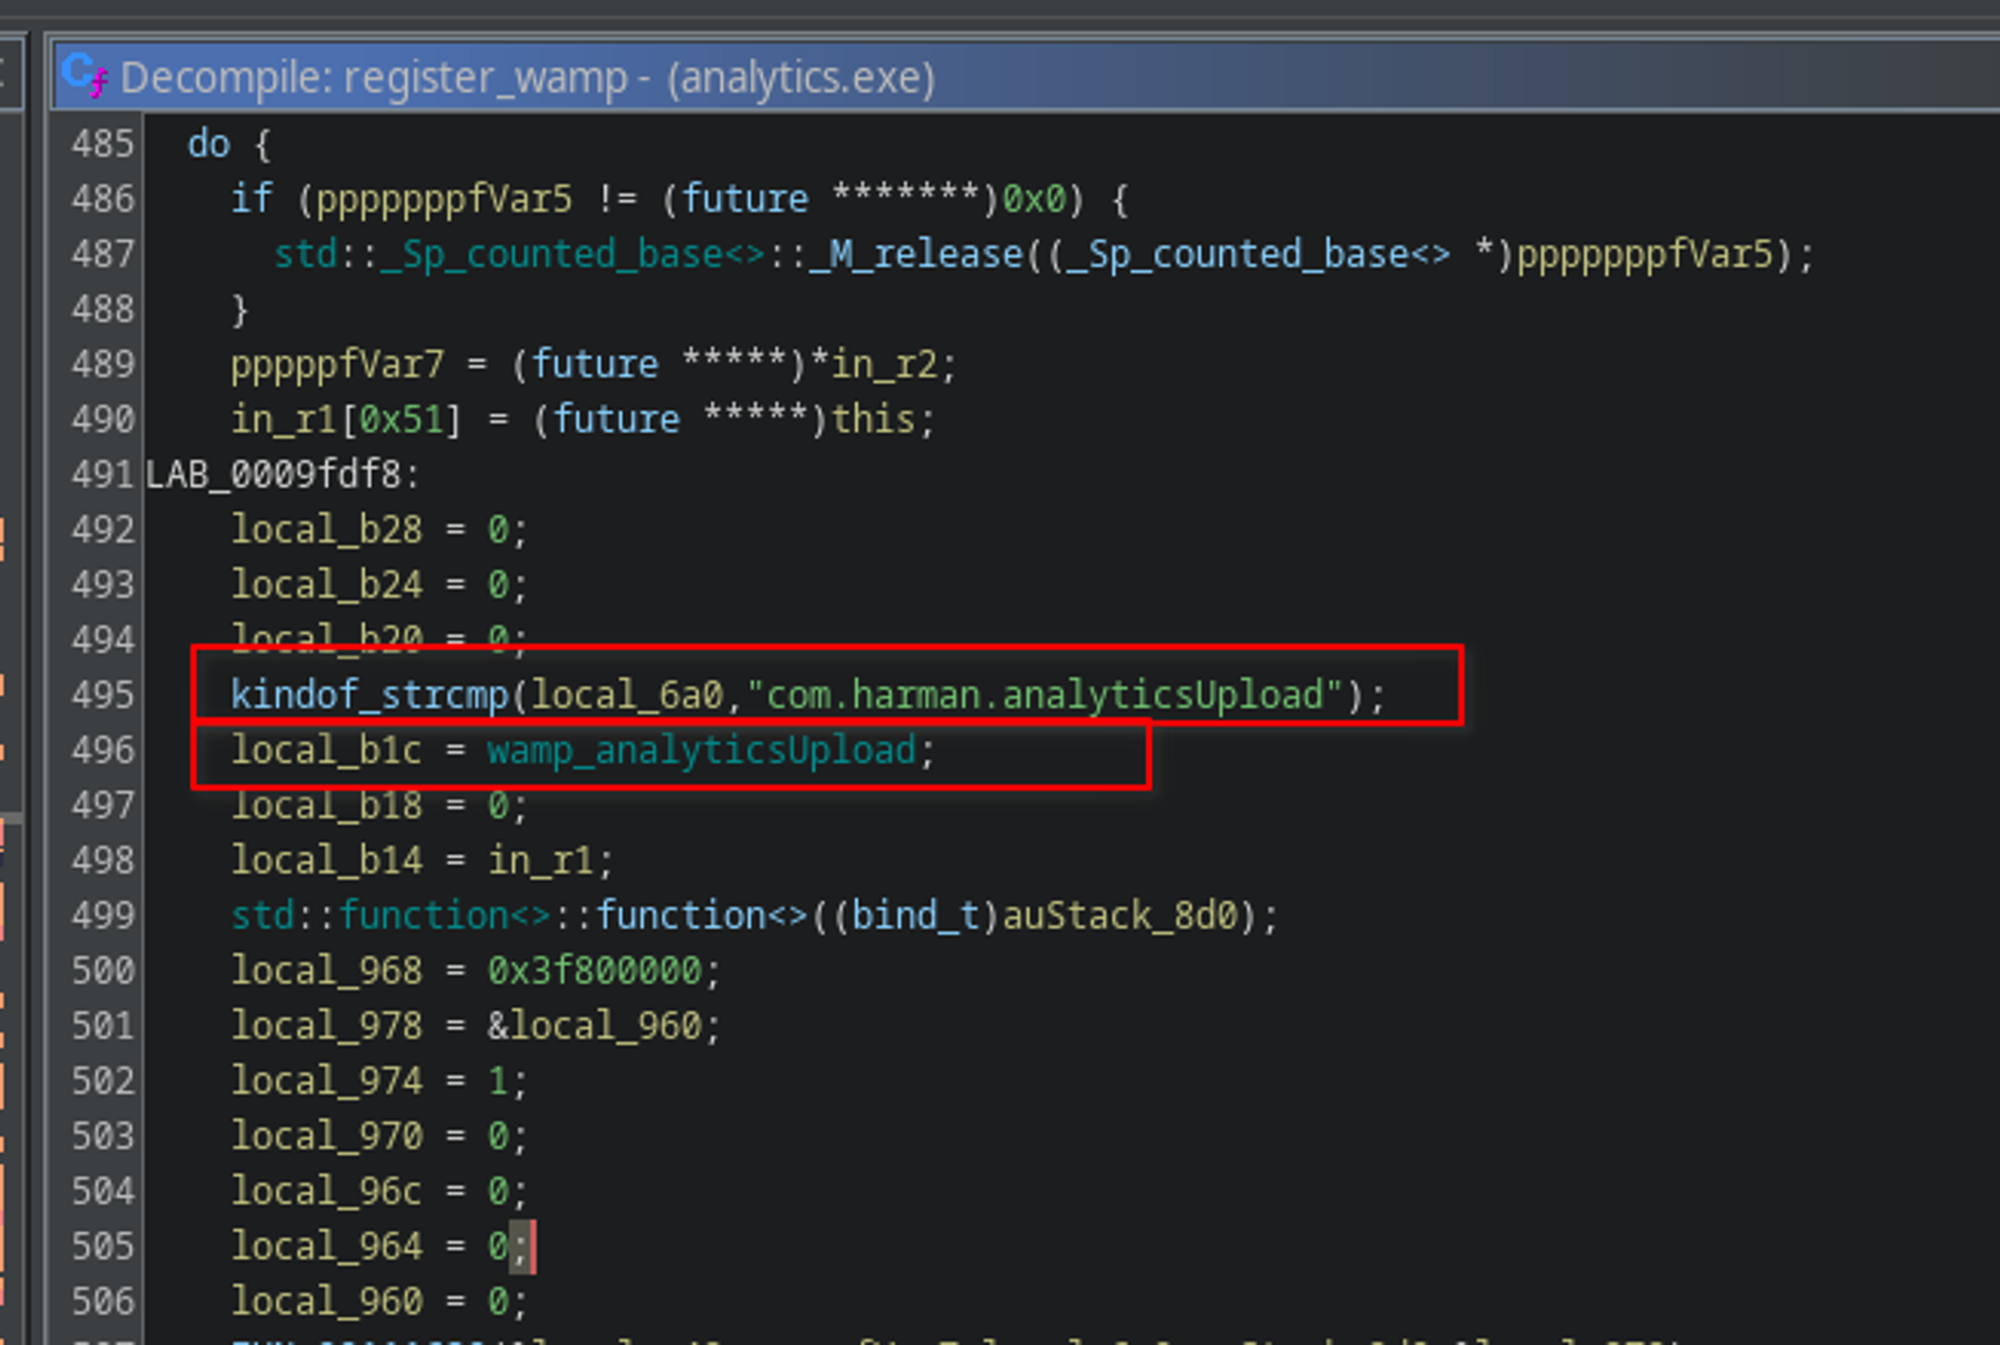Select the kindof_strcmp function call
2000x1345 pixels.
click(x=369, y=695)
